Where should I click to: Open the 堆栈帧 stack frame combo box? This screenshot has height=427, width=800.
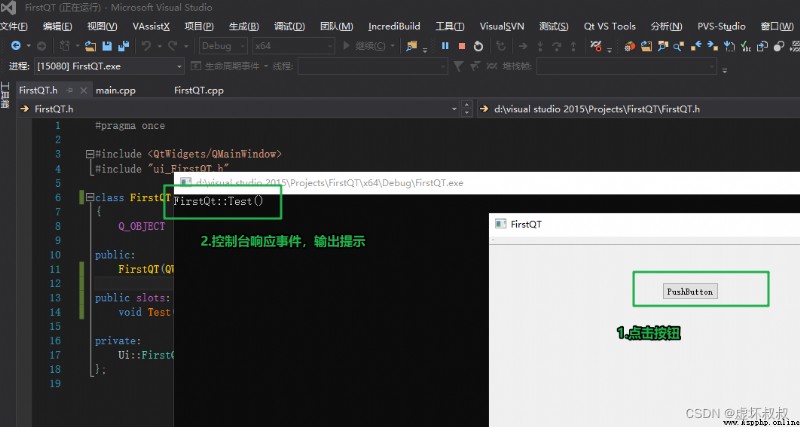(x=627, y=66)
